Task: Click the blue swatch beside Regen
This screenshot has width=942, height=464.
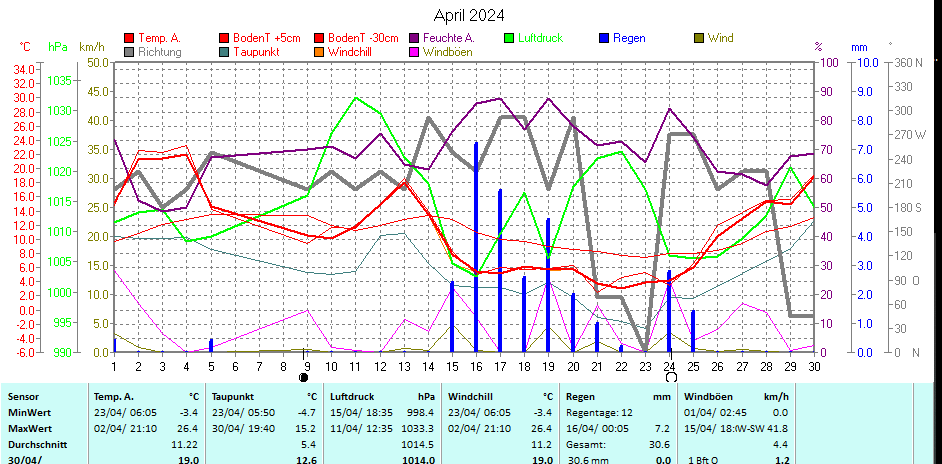Action: click(x=604, y=38)
